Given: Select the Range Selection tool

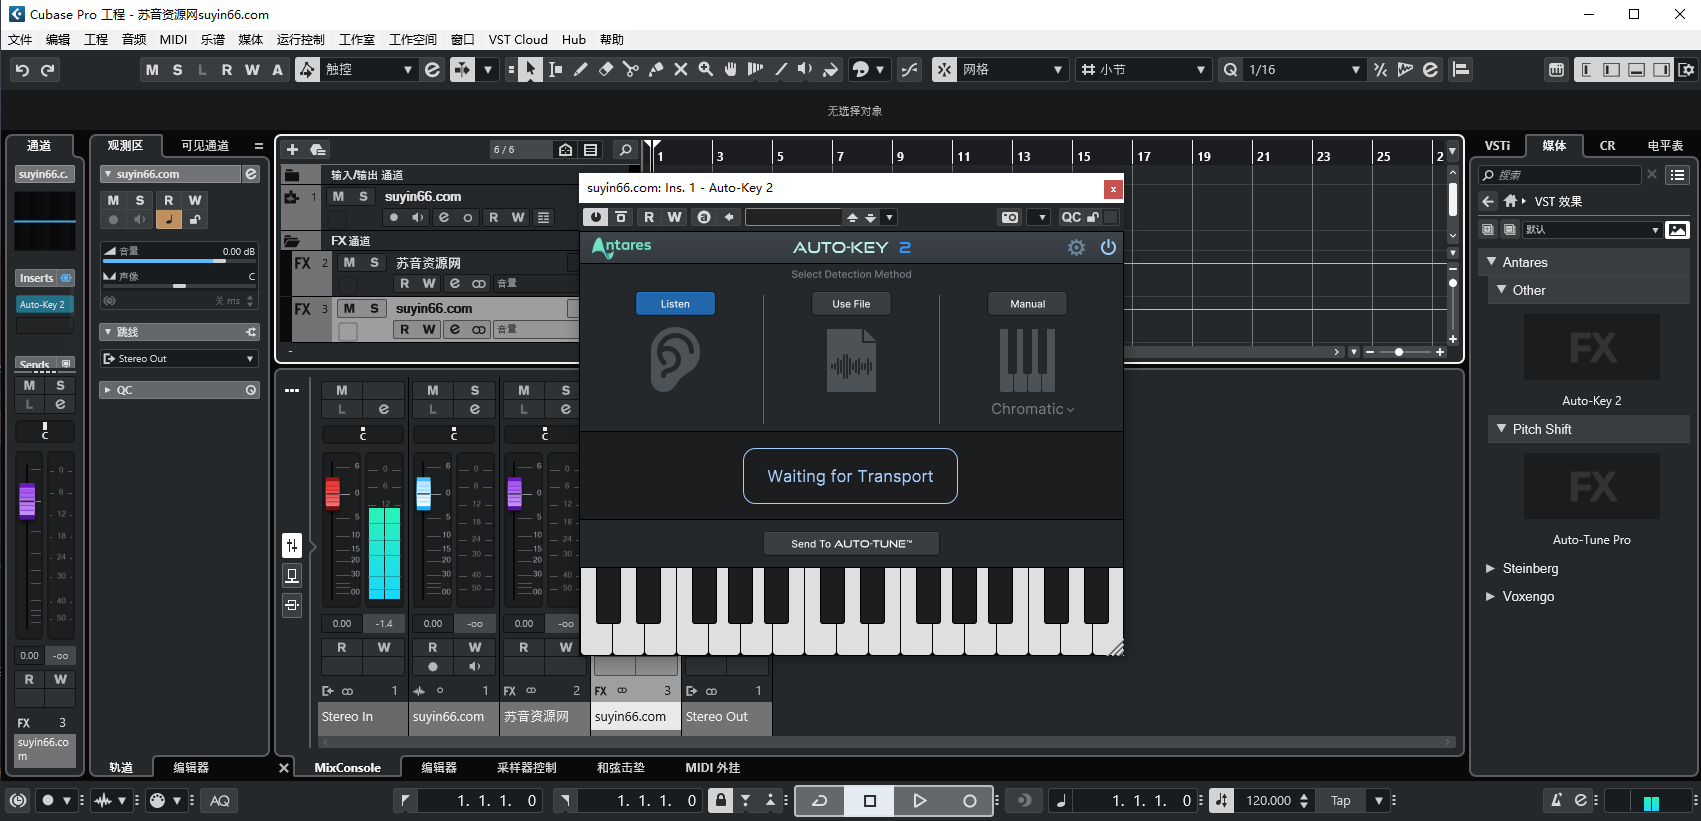Looking at the screenshot, I should [555, 70].
